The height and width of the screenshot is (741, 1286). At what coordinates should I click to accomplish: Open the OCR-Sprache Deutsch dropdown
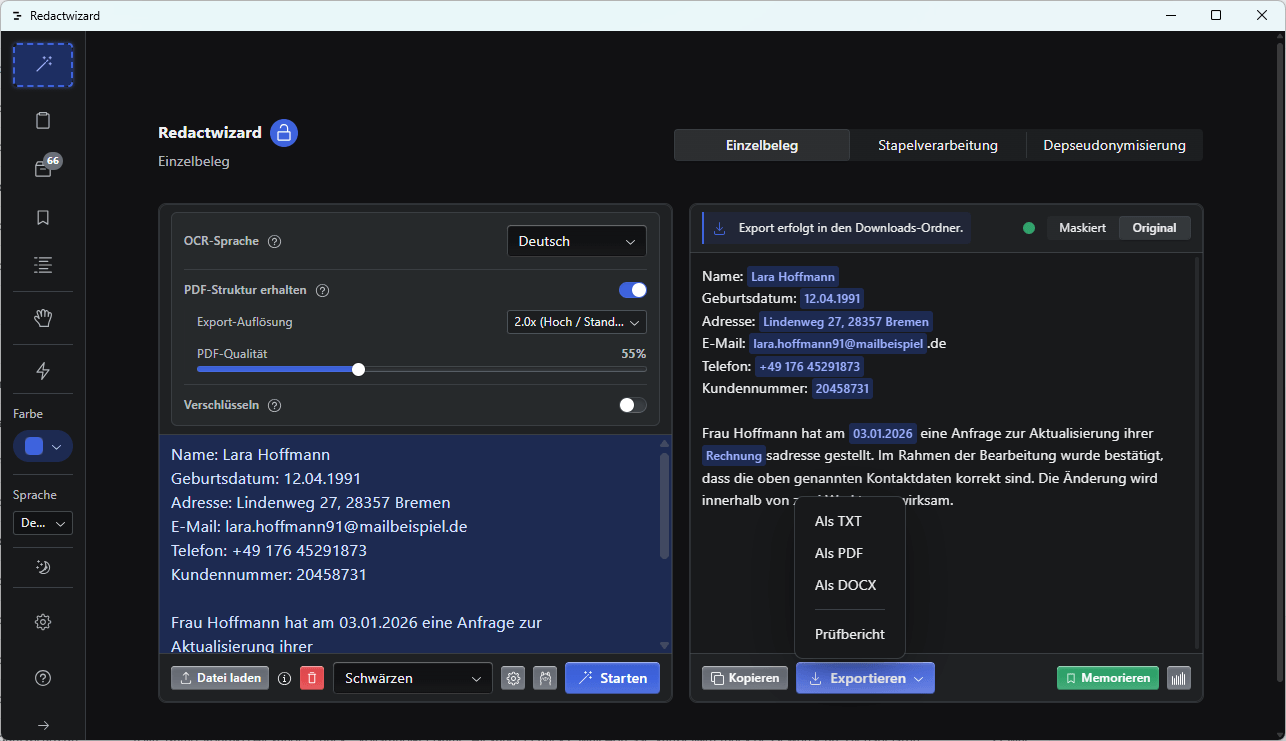pyautogui.click(x=577, y=241)
